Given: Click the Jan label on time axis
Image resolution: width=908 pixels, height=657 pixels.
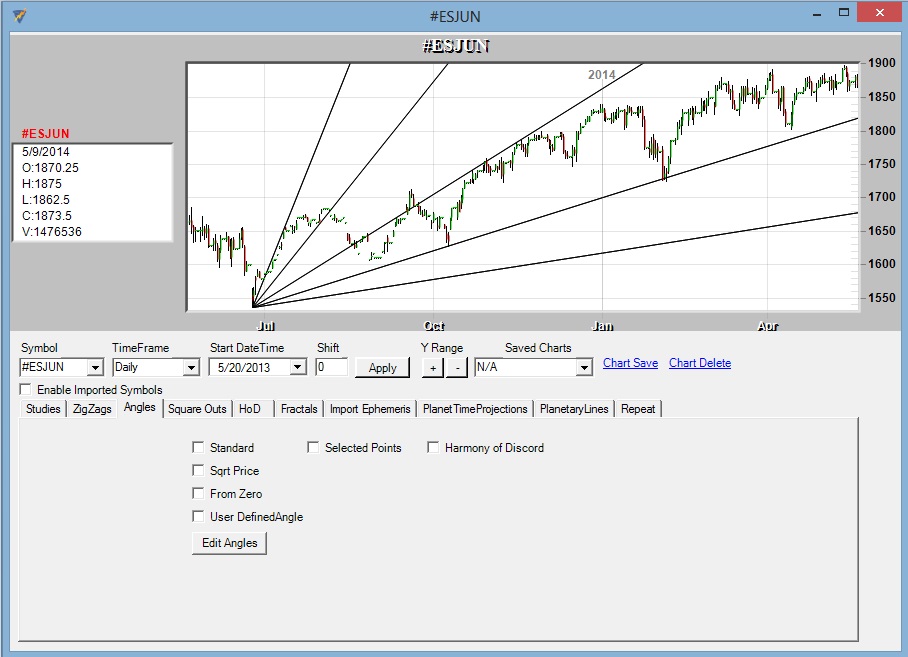Looking at the screenshot, I should tap(602, 326).
